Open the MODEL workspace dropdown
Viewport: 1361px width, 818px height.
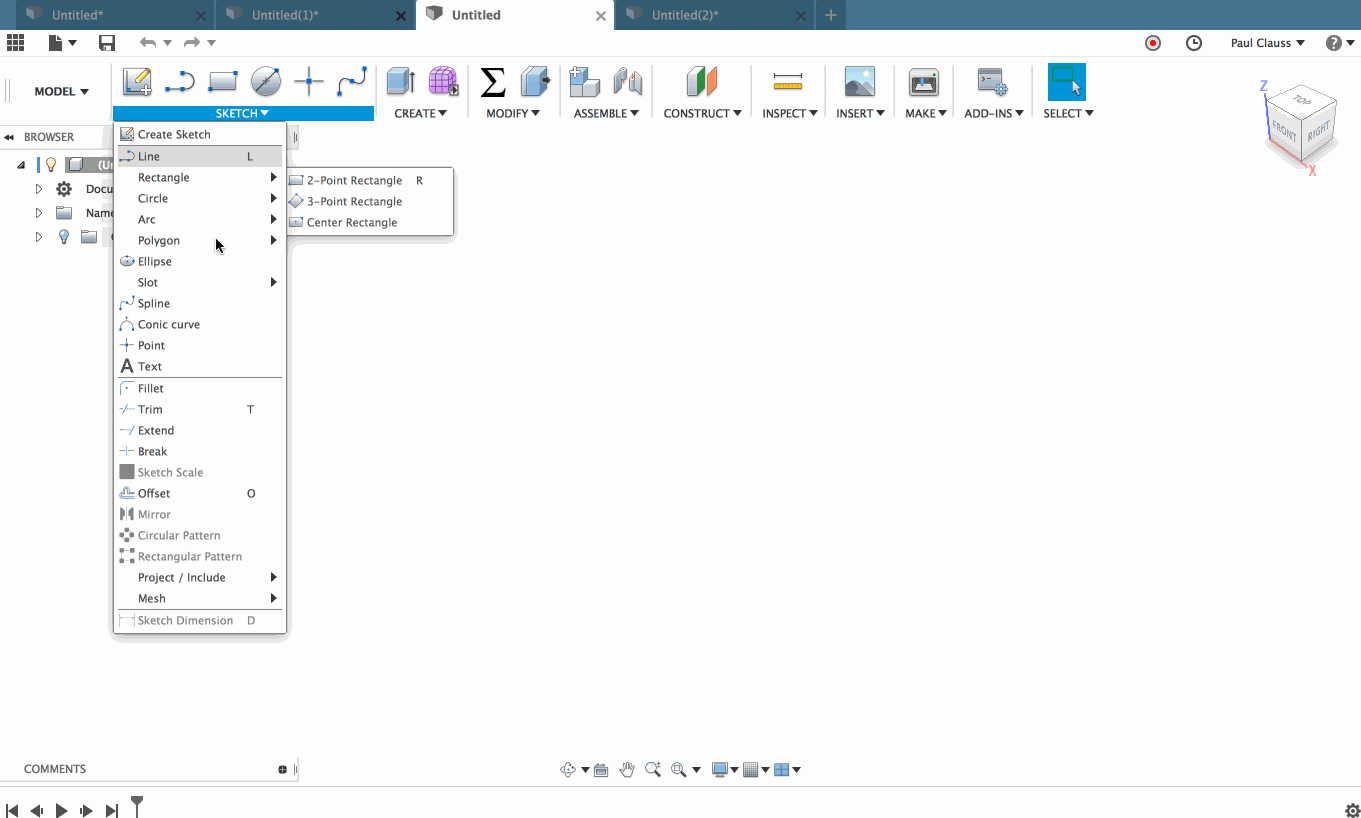coord(56,91)
